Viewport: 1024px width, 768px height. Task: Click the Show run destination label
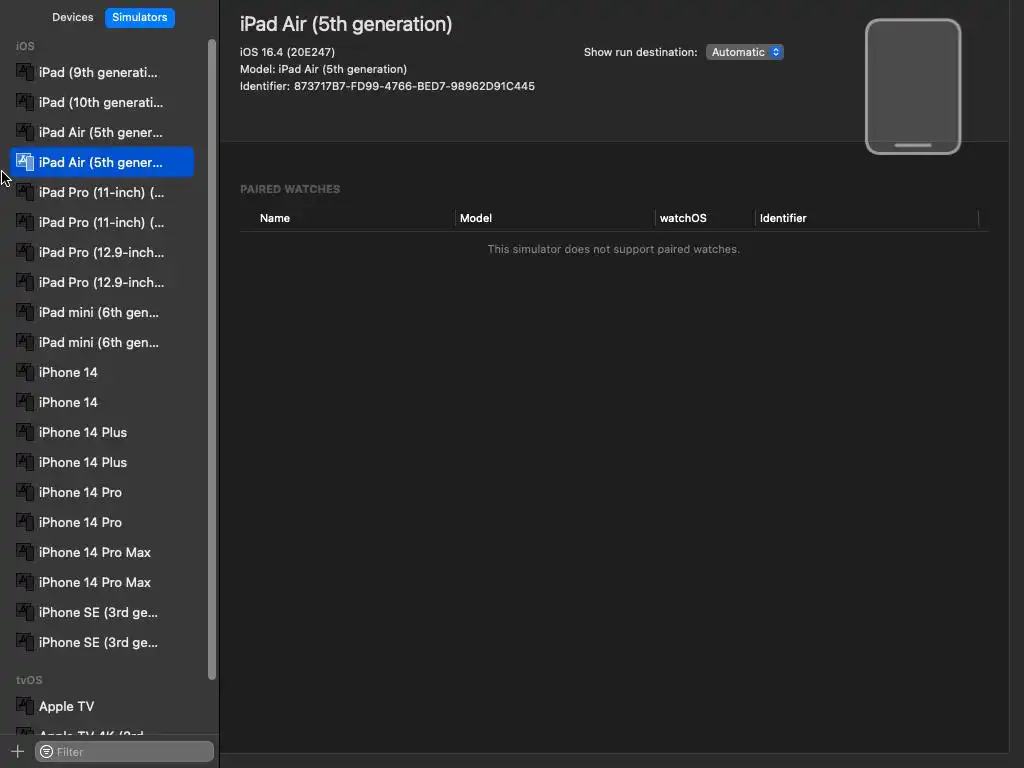[641, 52]
